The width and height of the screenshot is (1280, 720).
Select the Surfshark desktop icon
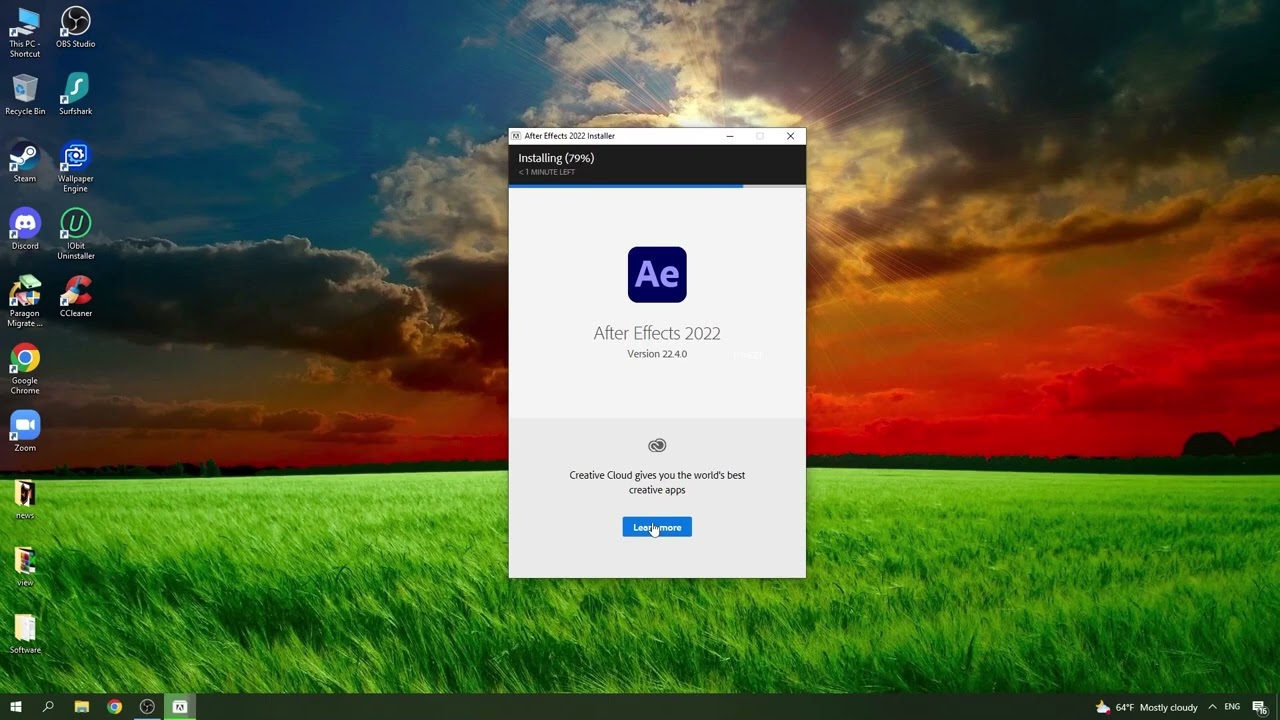click(x=76, y=94)
